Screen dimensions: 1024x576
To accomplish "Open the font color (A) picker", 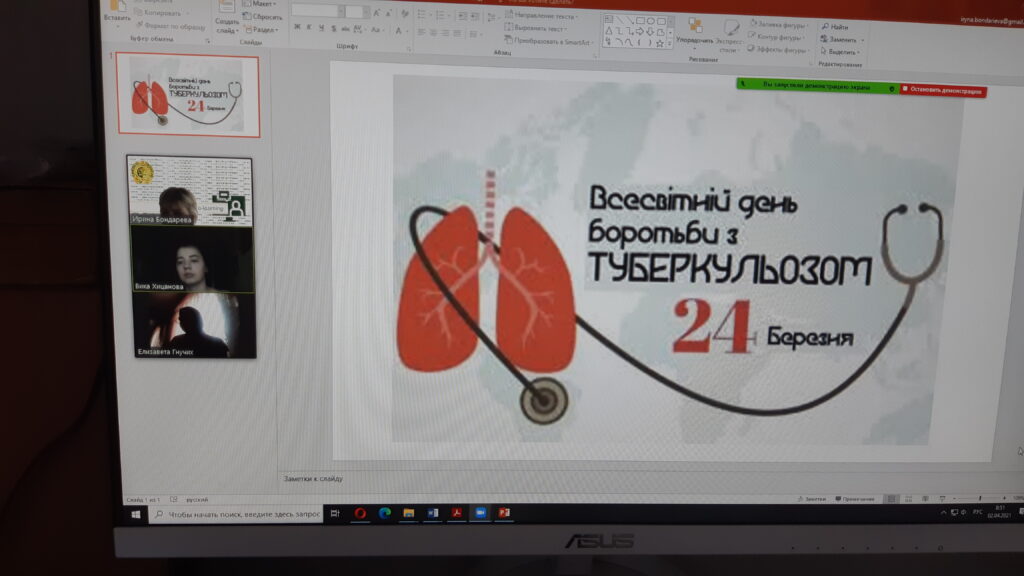I will (399, 31).
